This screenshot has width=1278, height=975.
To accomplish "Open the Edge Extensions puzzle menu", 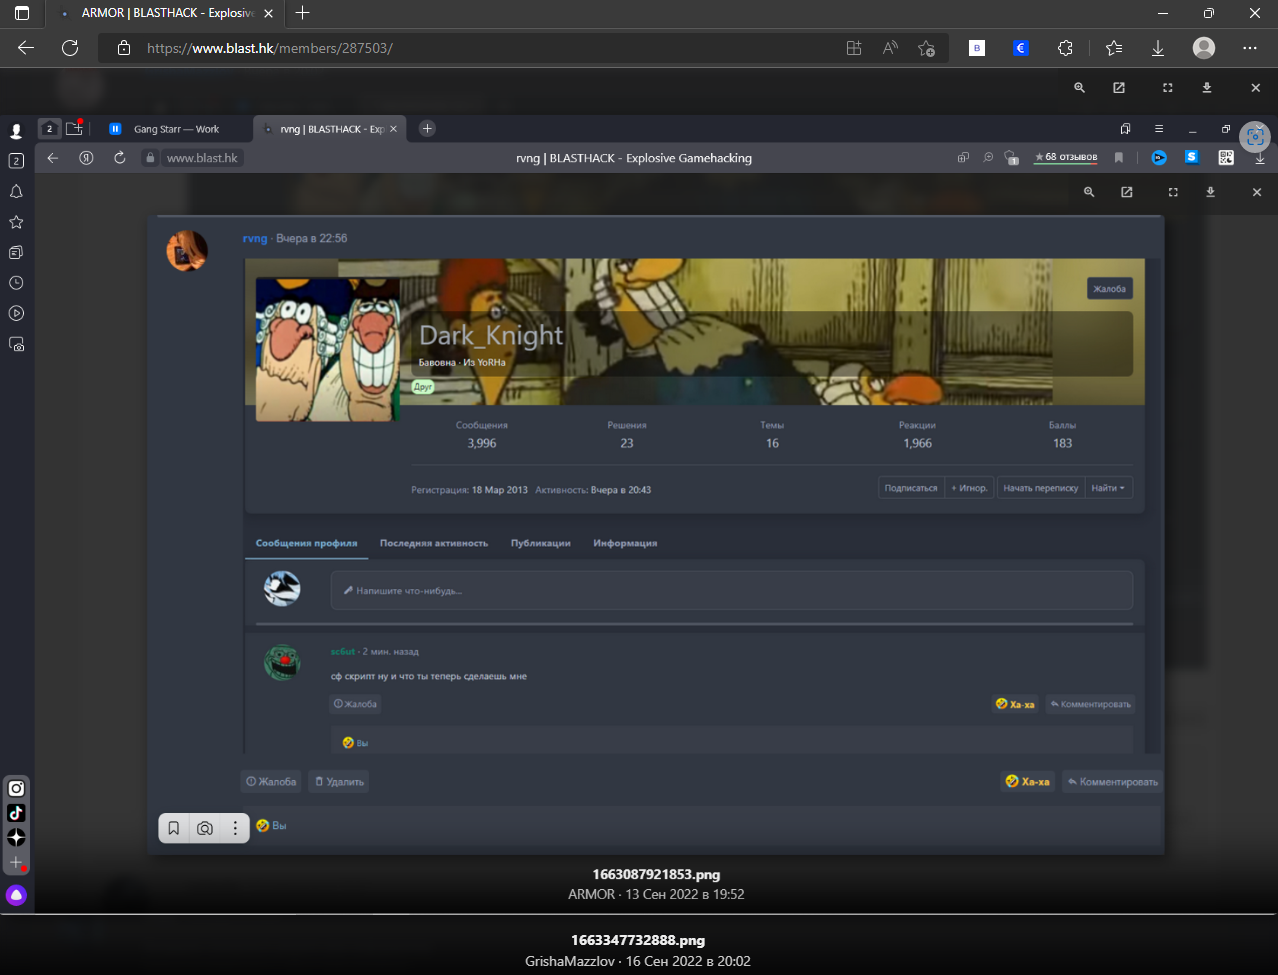I will coord(1065,48).
